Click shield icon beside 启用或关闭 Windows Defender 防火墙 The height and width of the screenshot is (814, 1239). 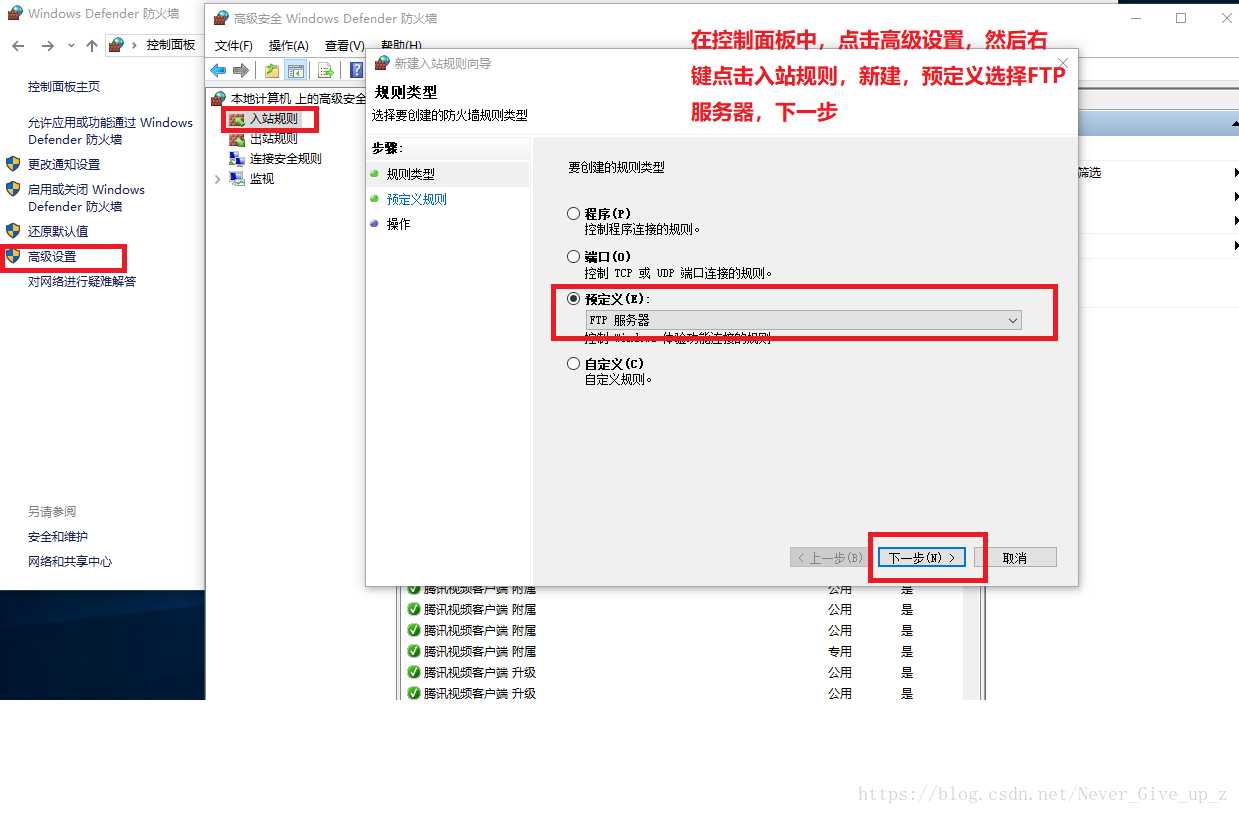click(x=13, y=189)
